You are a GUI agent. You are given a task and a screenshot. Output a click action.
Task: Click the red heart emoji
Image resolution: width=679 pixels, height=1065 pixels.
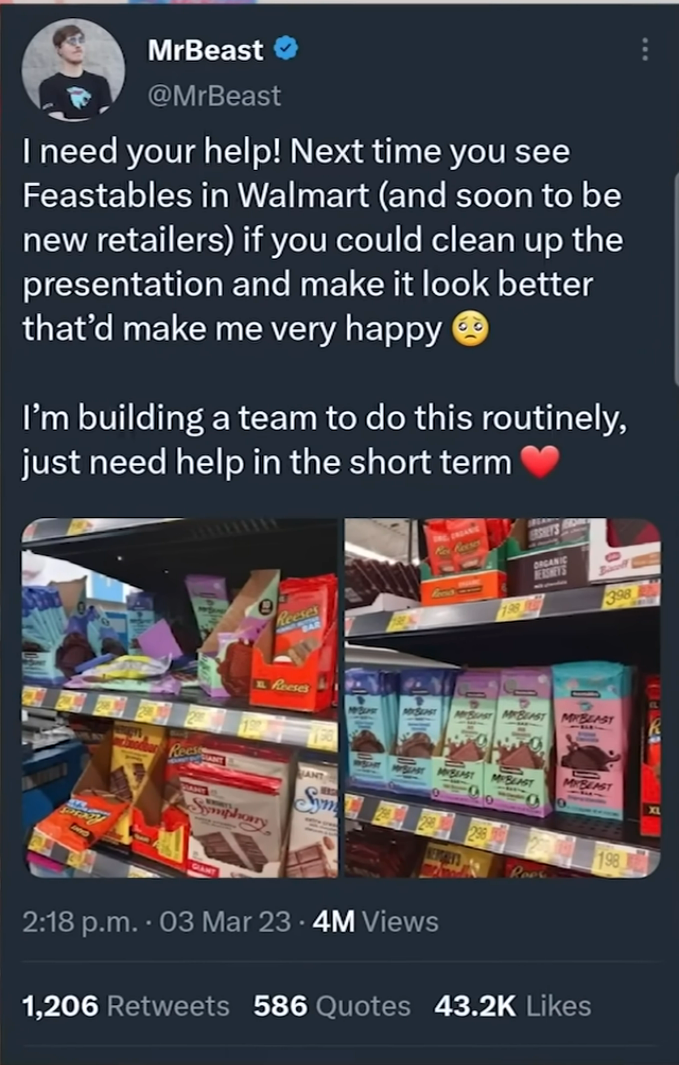pyautogui.click(x=540, y=462)
